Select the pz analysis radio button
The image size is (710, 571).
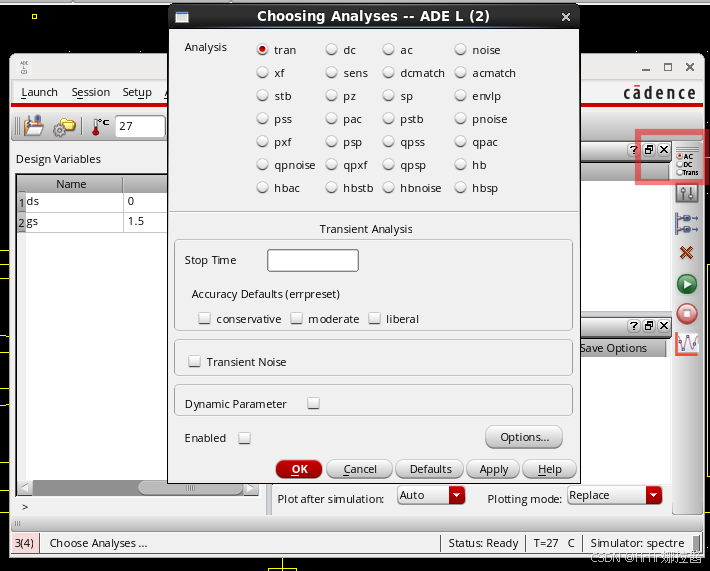click(331, 96)
